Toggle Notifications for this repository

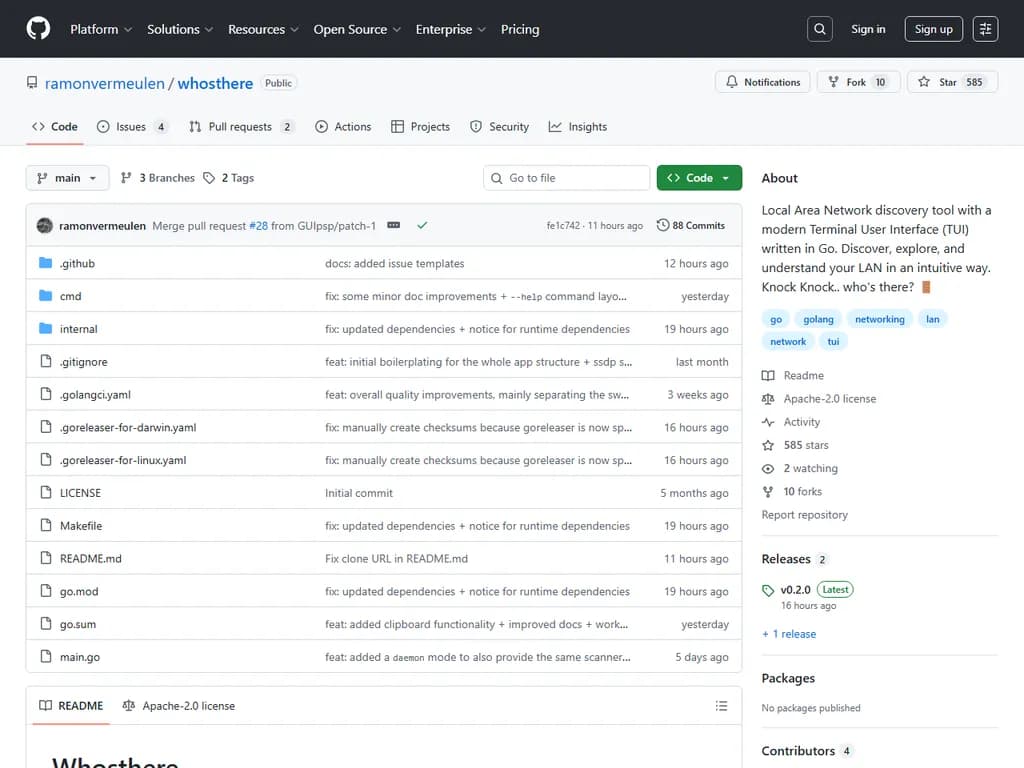[763, 82]
